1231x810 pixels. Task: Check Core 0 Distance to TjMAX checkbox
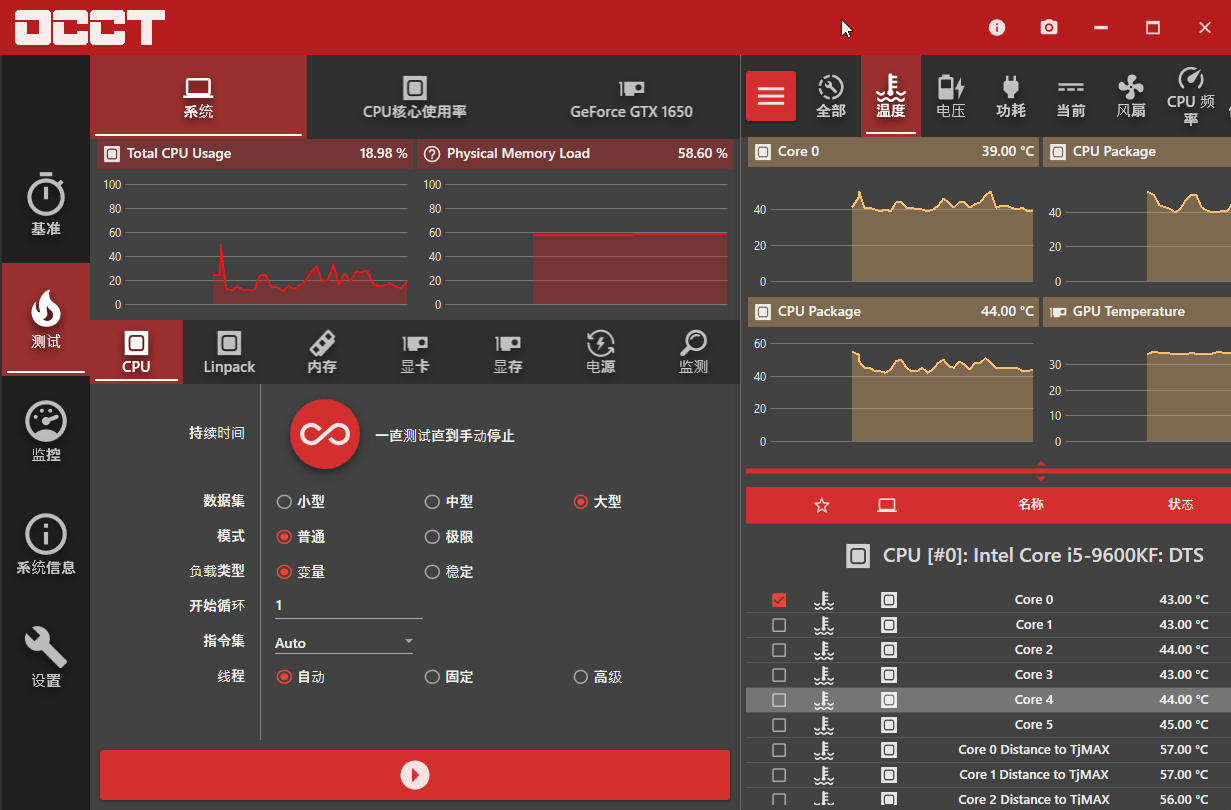coord(779,750)
